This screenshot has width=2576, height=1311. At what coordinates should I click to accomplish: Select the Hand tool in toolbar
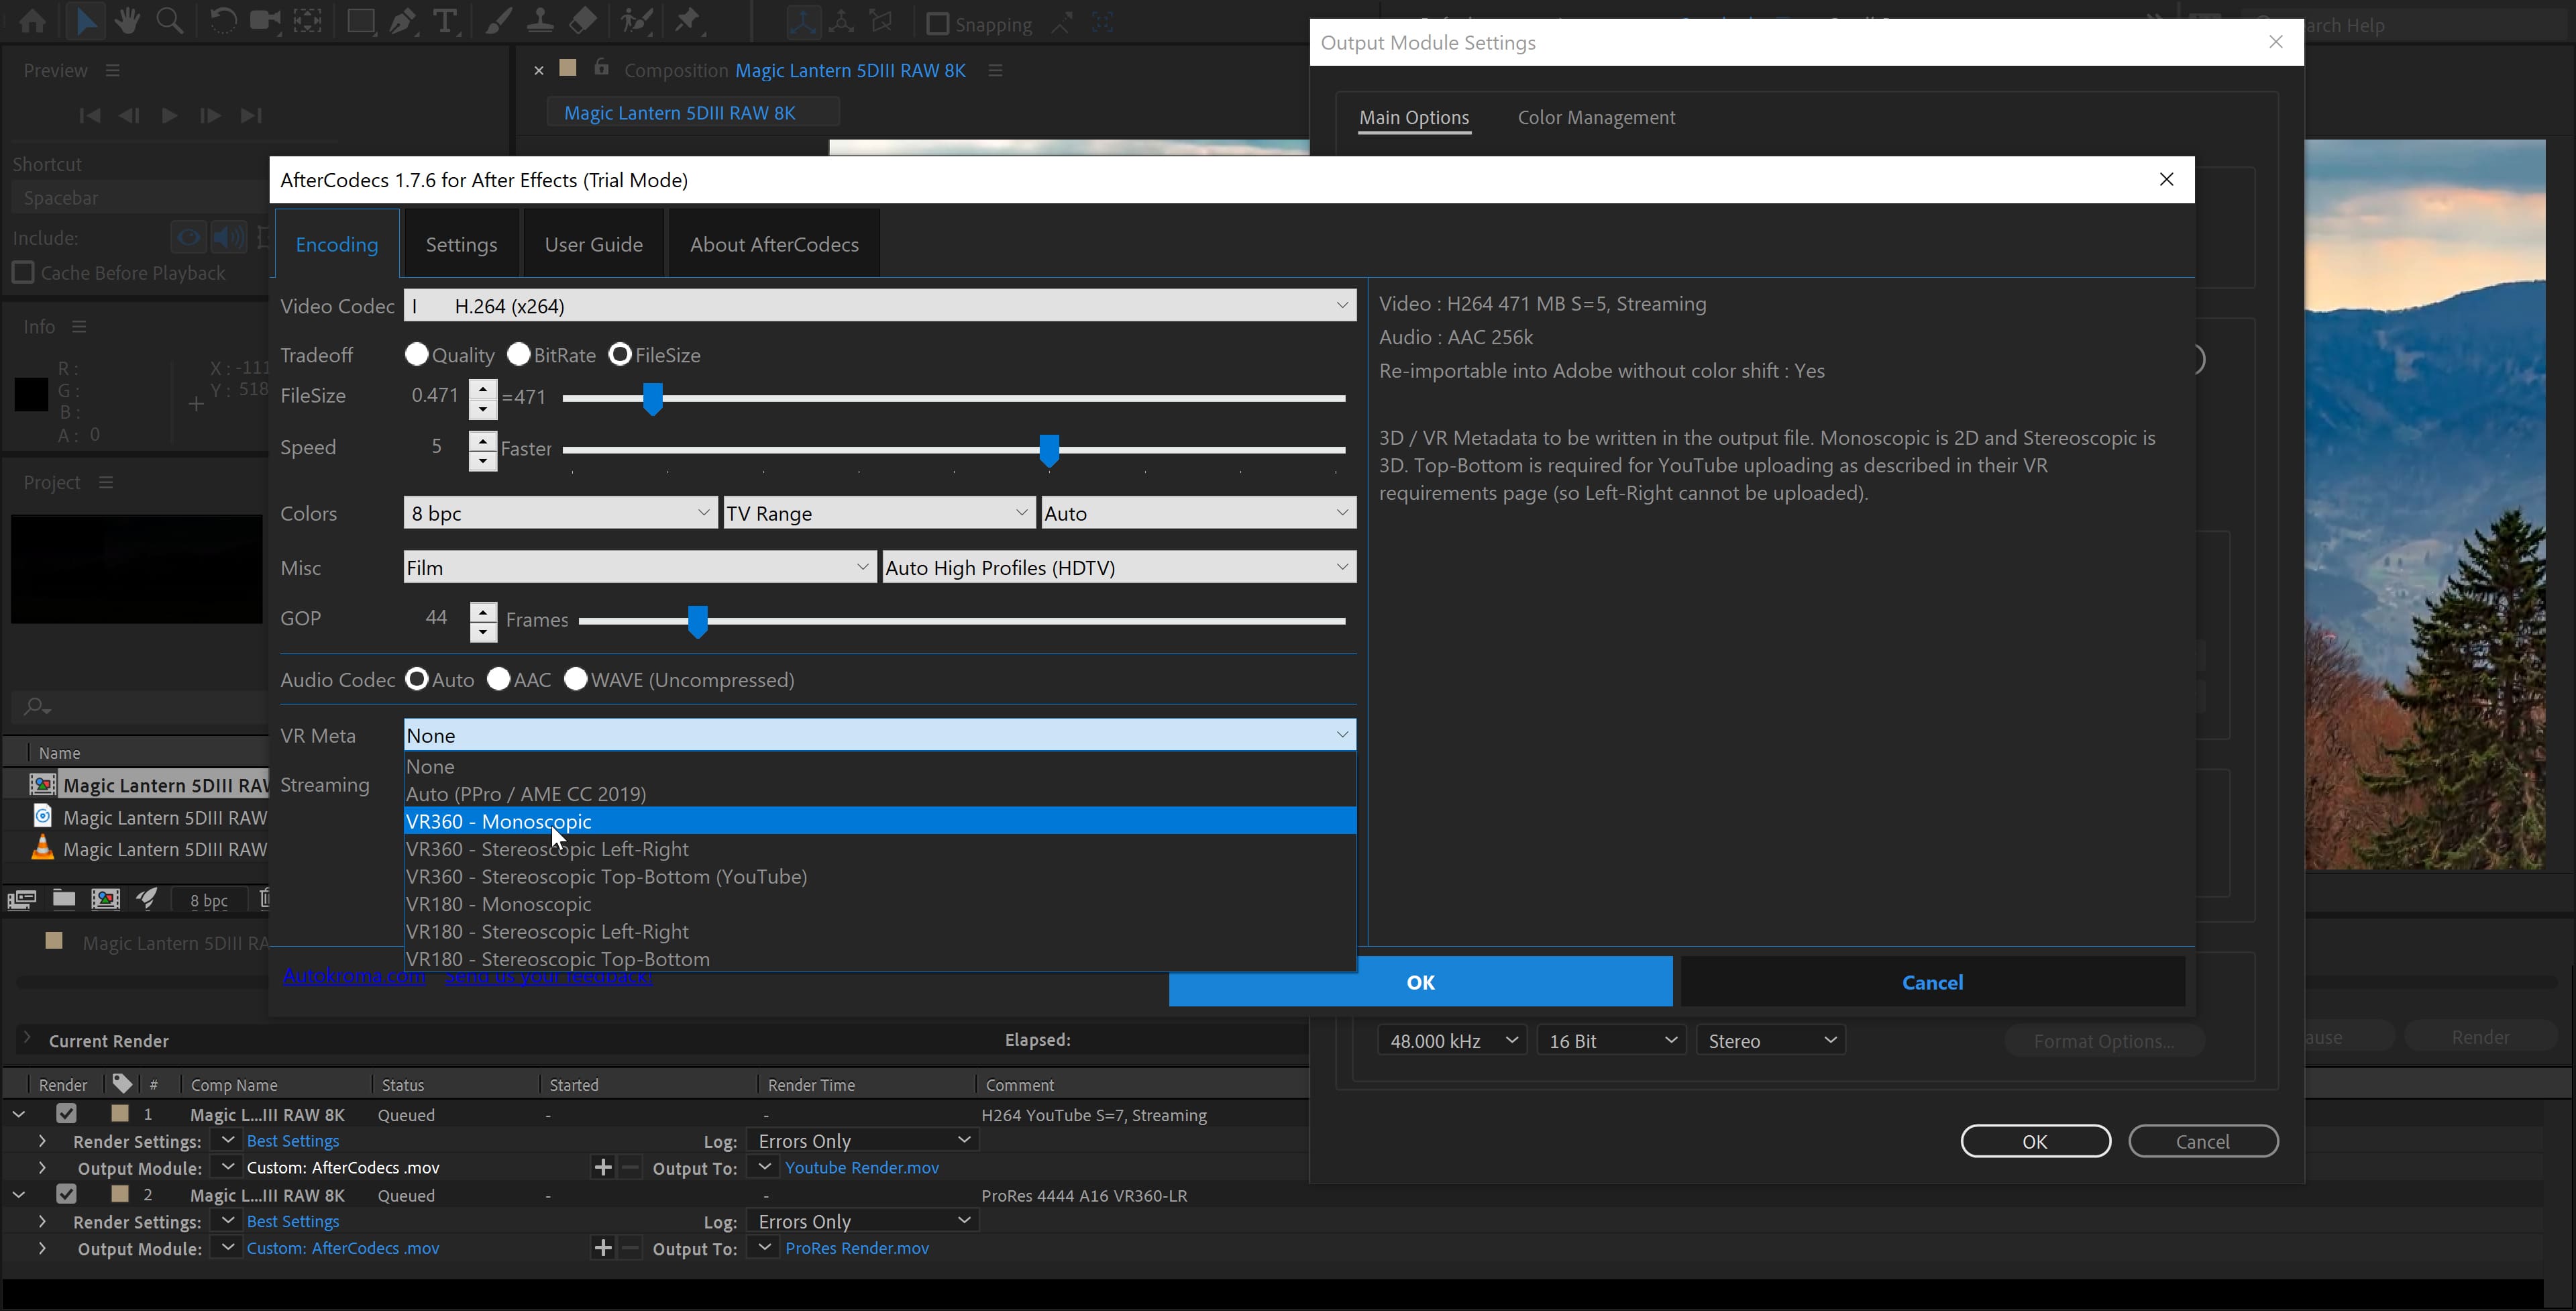(127, 21)
